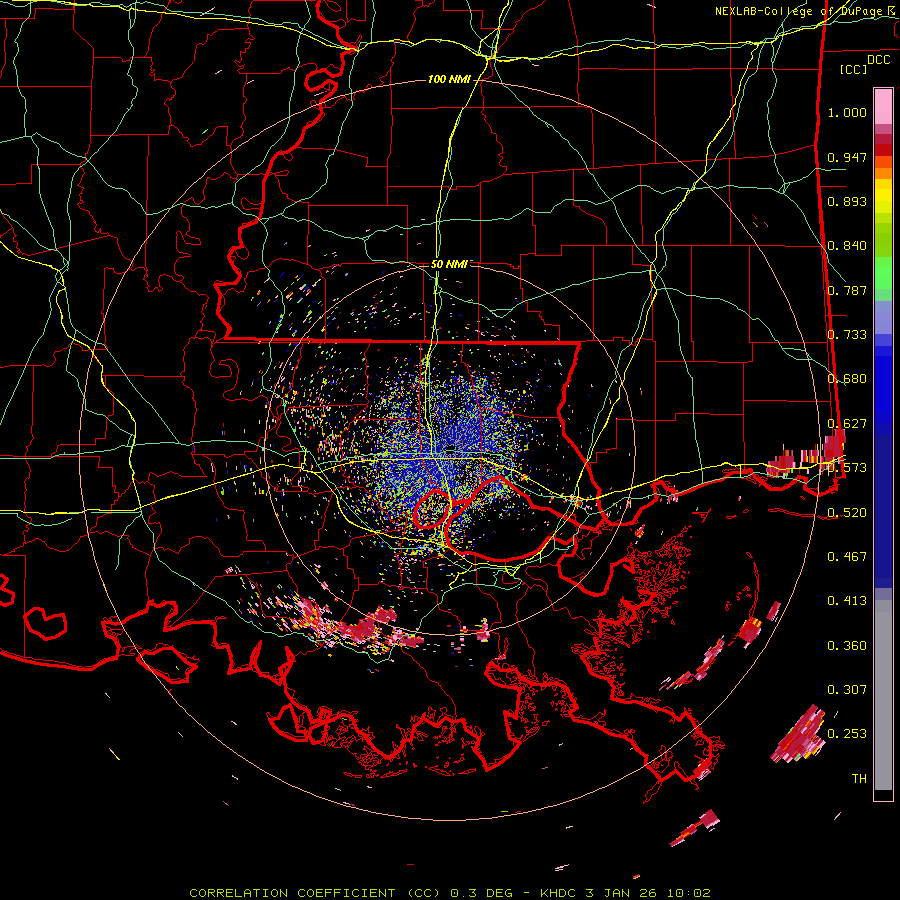
Task: Pick the yellow segment of color bar
Action: pyautogui.click(x=883, y=200)
